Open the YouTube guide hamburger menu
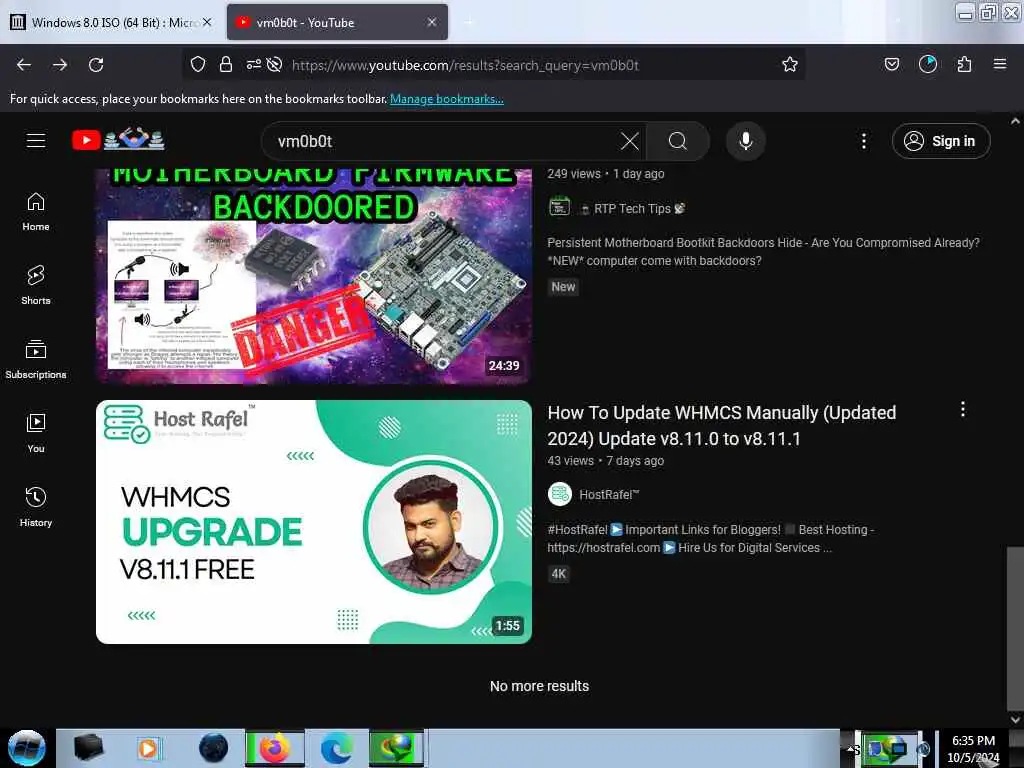The height and width of the screenshot is (768, 1024). click(x=36, y=140)
